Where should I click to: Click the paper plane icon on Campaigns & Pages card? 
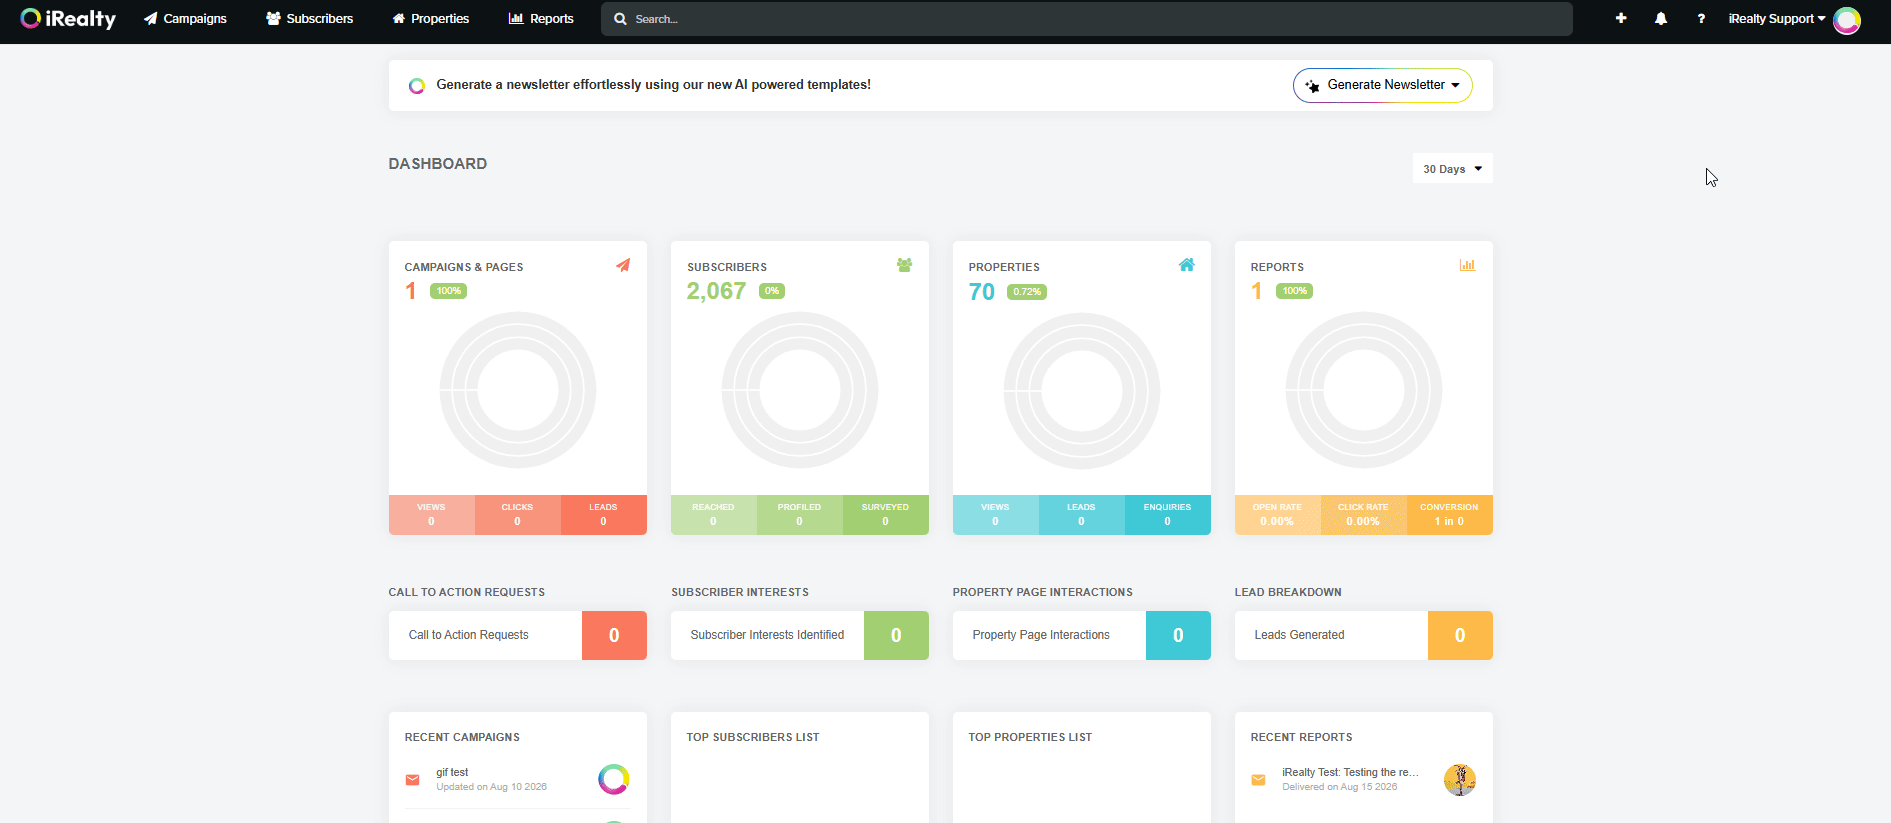click(623, 265)
